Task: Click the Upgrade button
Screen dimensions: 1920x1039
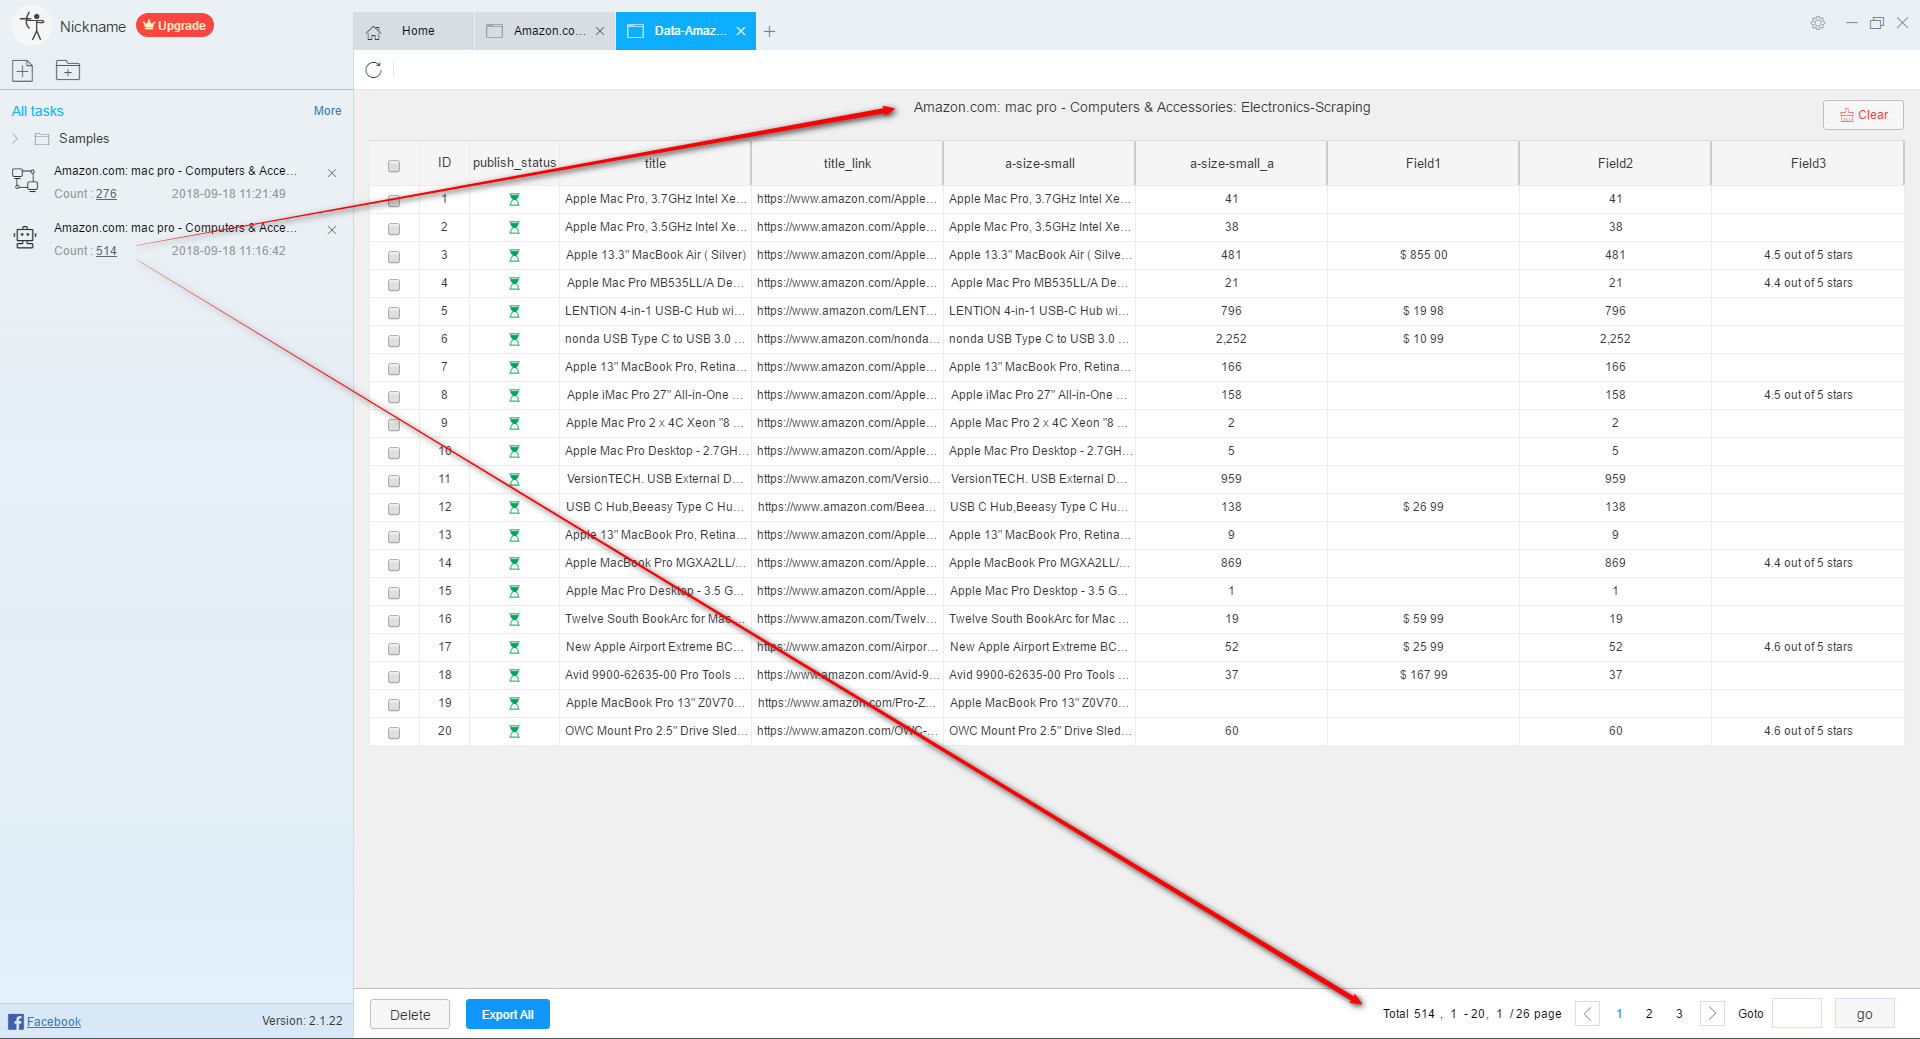Action: click(x=175, y=26)
